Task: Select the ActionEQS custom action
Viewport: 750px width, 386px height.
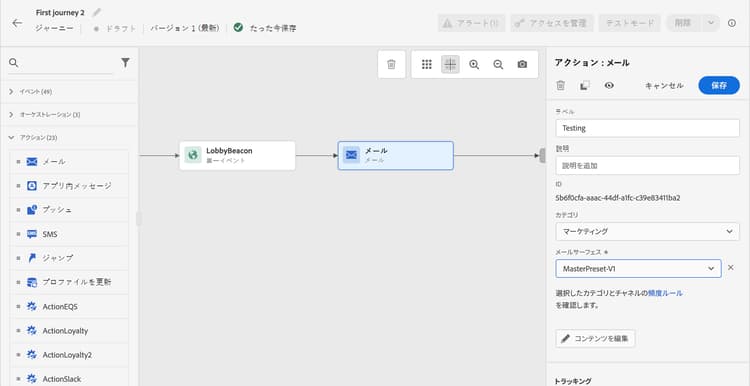Action: [x=69, y=307]
